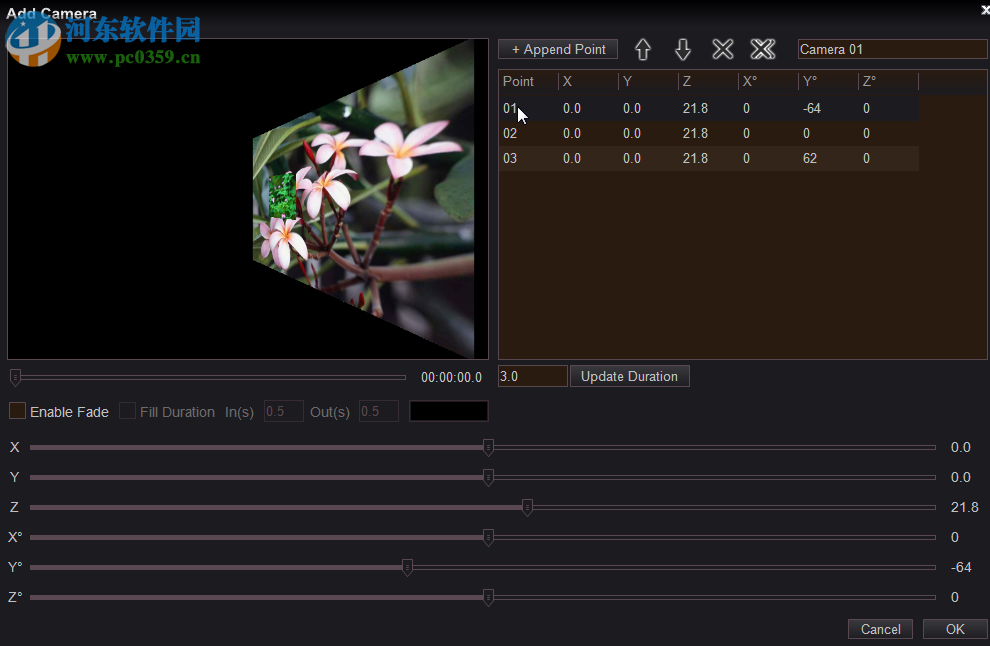Open the fade color swatch
This screenshot has height=646, width=990.
[448, 411]
